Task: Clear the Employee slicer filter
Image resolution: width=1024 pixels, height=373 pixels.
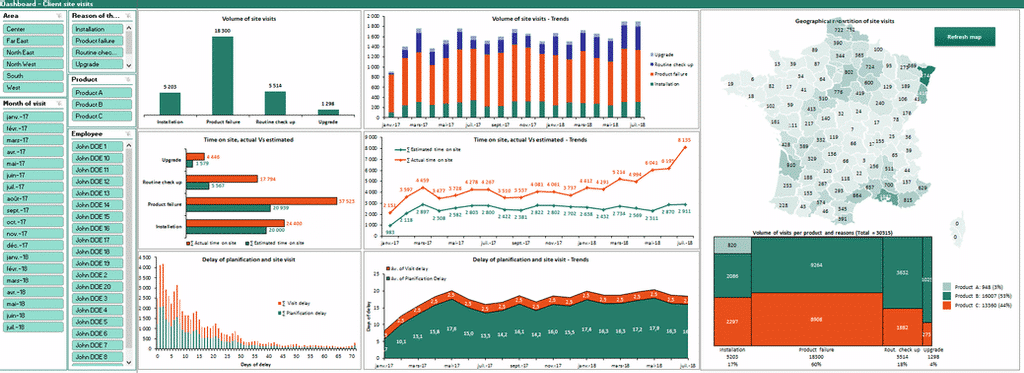Action: (x=129, y=134)
